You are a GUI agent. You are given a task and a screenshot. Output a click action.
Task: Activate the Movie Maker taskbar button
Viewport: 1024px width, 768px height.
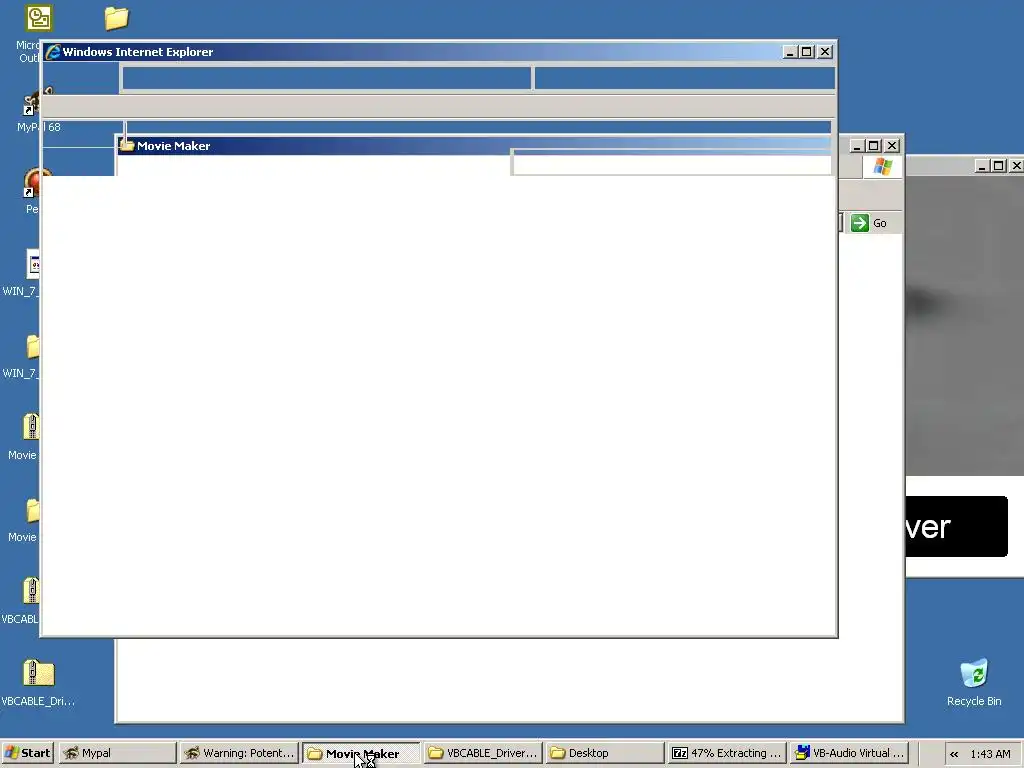(x=361, y=753)
